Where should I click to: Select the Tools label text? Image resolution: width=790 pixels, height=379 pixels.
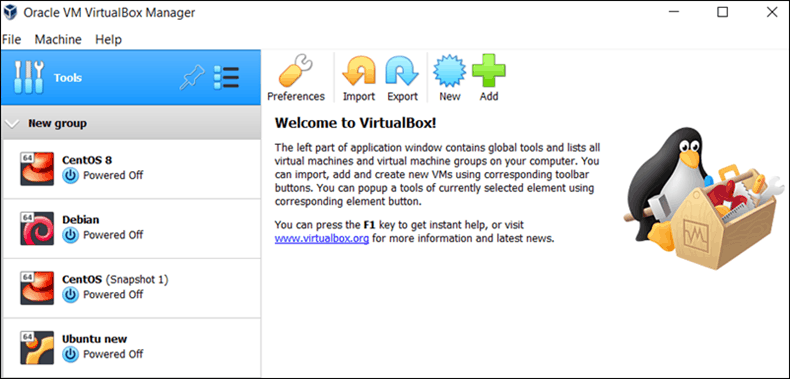pyautogui.click(x=68, y=78)
